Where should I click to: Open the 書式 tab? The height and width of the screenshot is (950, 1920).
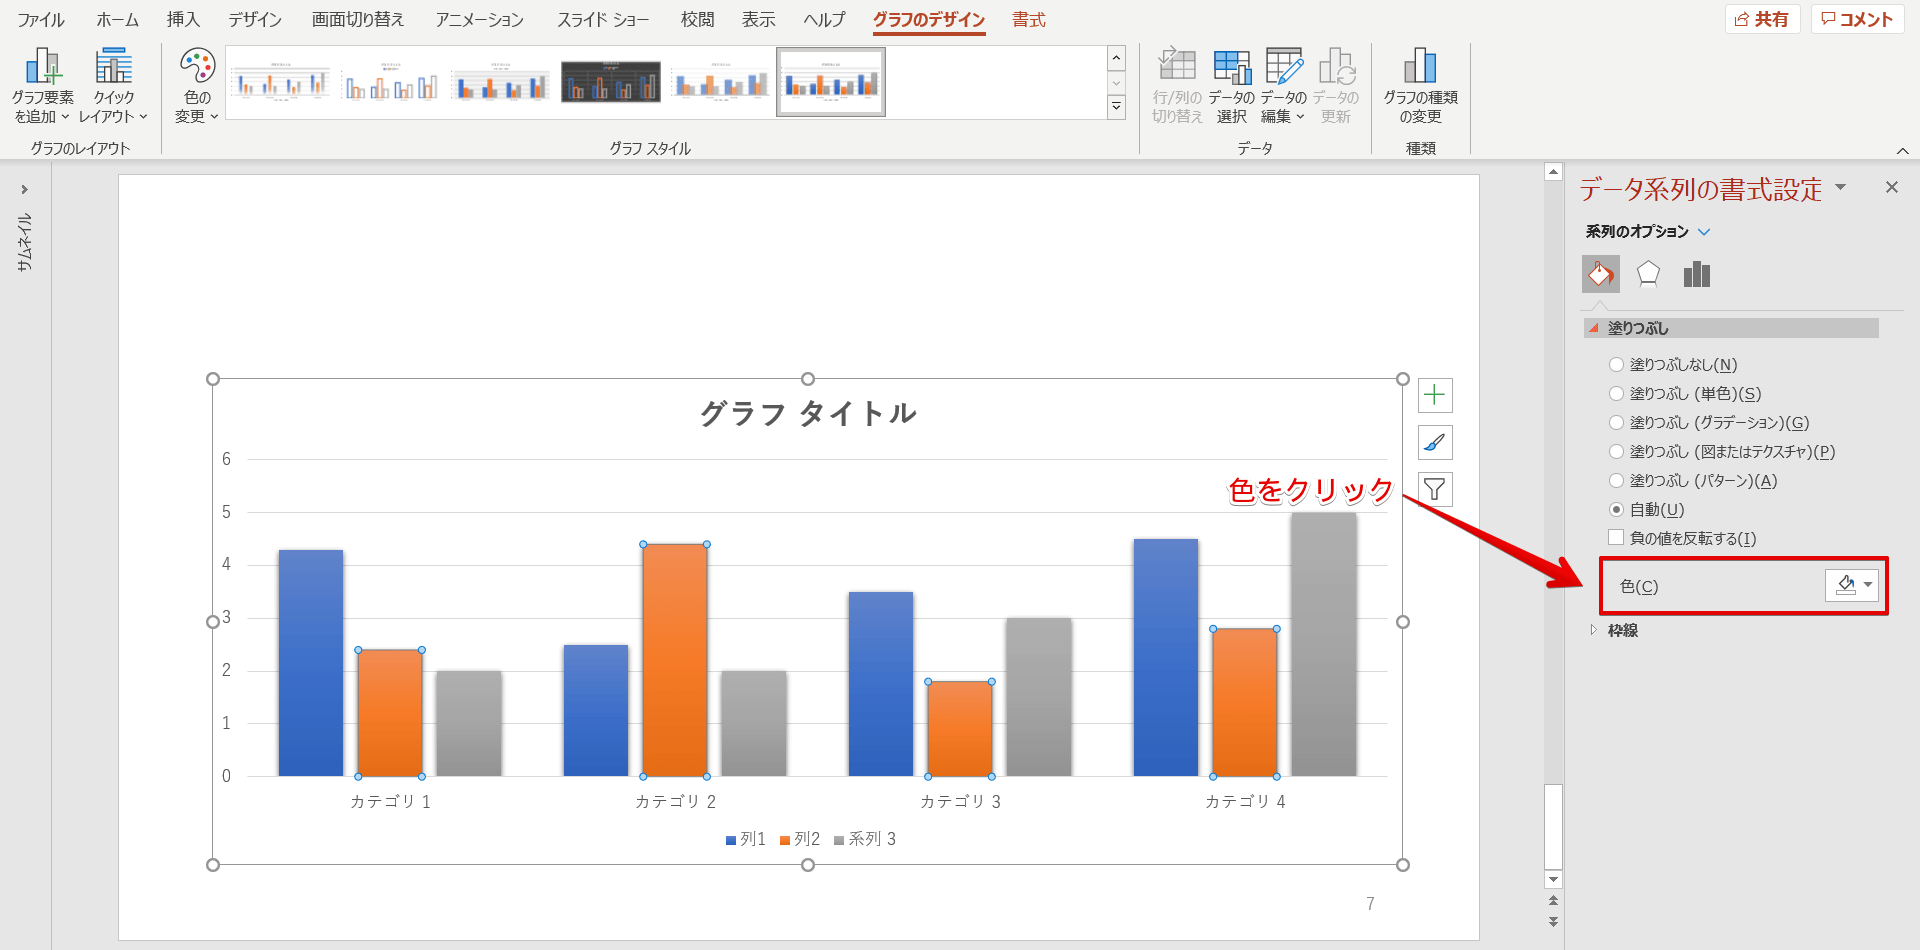[1028, 20]
